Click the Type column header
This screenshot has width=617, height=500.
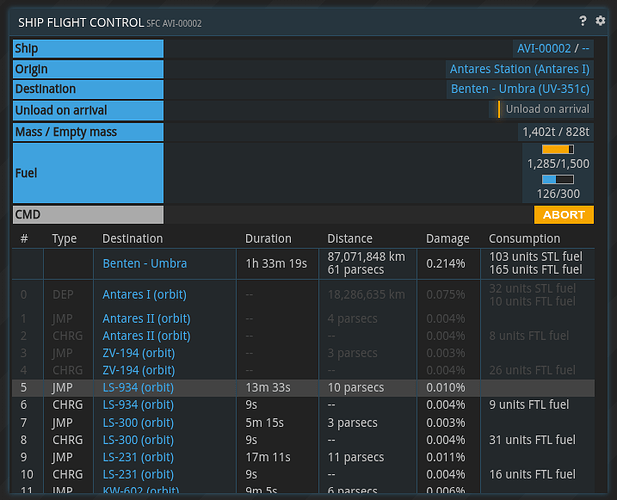64,238
